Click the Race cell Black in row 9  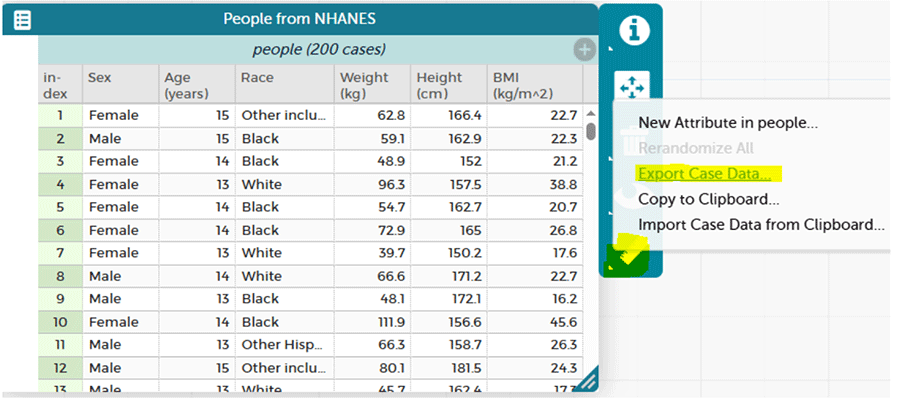pyautogui.click(x=285, y=299)
